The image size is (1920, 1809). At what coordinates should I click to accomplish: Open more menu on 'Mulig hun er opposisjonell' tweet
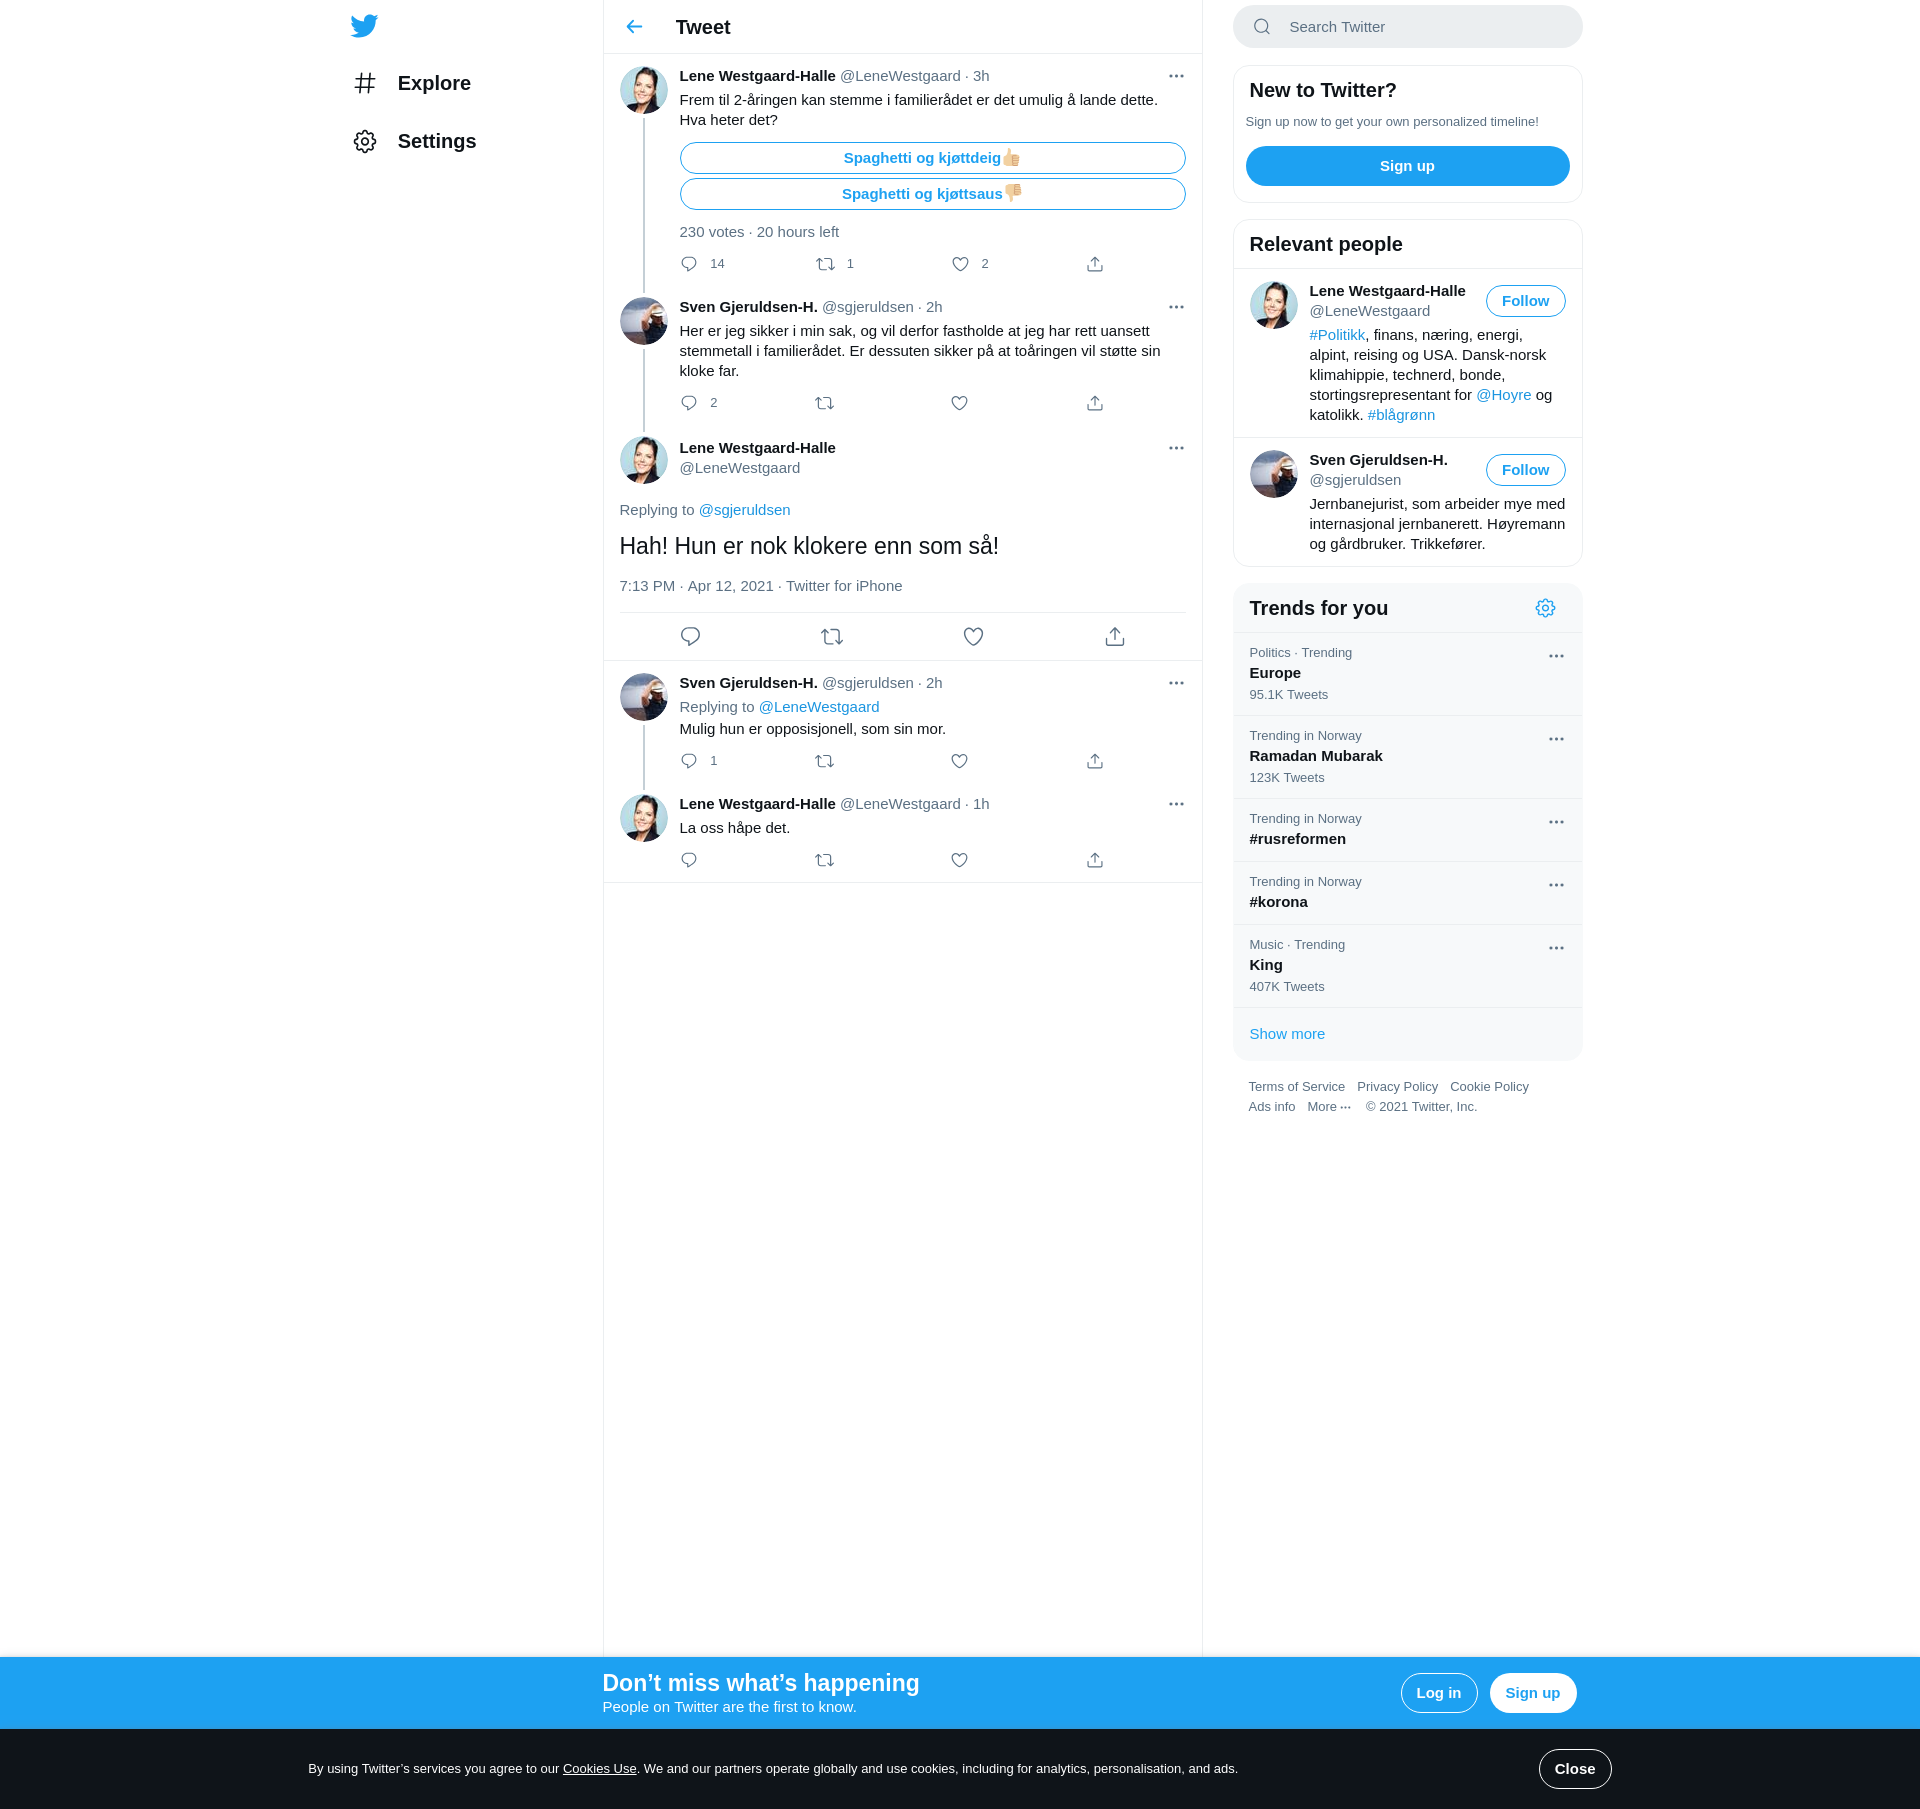(1176, 683)
